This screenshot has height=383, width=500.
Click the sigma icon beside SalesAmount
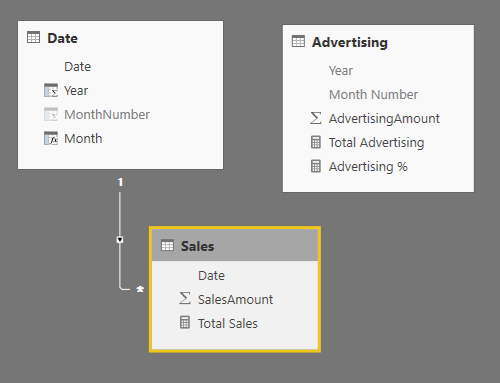click(x=185, y=298)
